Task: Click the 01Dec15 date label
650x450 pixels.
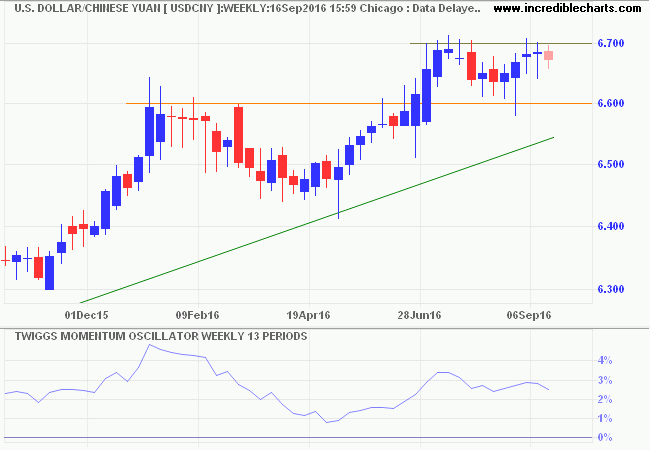Action: click(87, 316)
